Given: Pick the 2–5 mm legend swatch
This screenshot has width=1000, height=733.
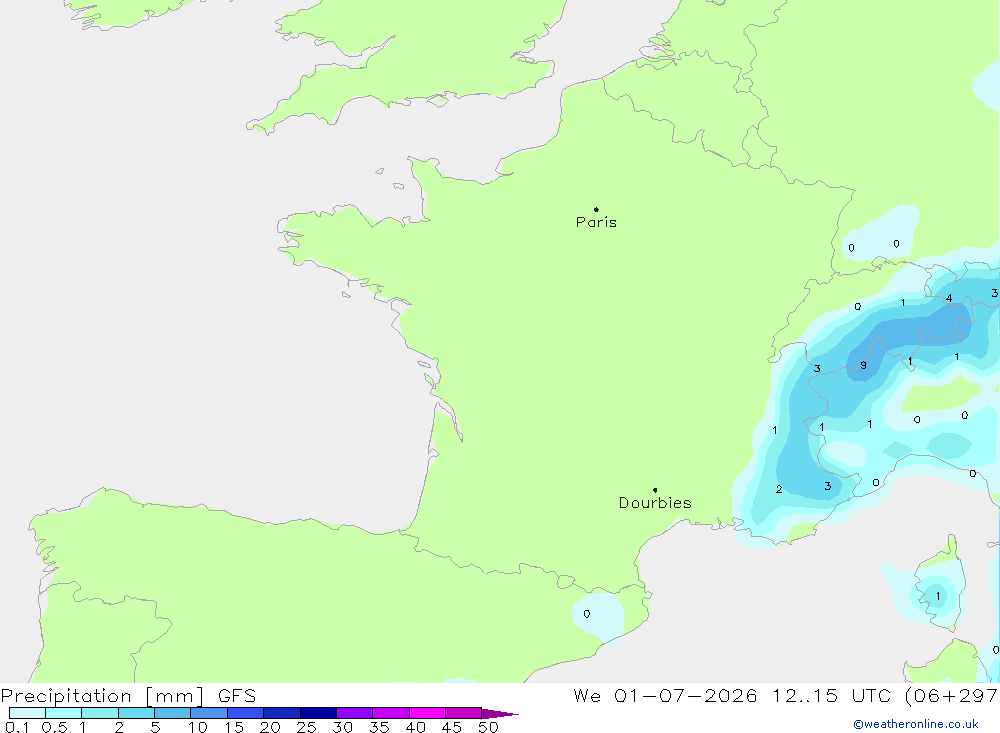Looking at the screenshot, I should pyautogui.click(x=136, y=713).
